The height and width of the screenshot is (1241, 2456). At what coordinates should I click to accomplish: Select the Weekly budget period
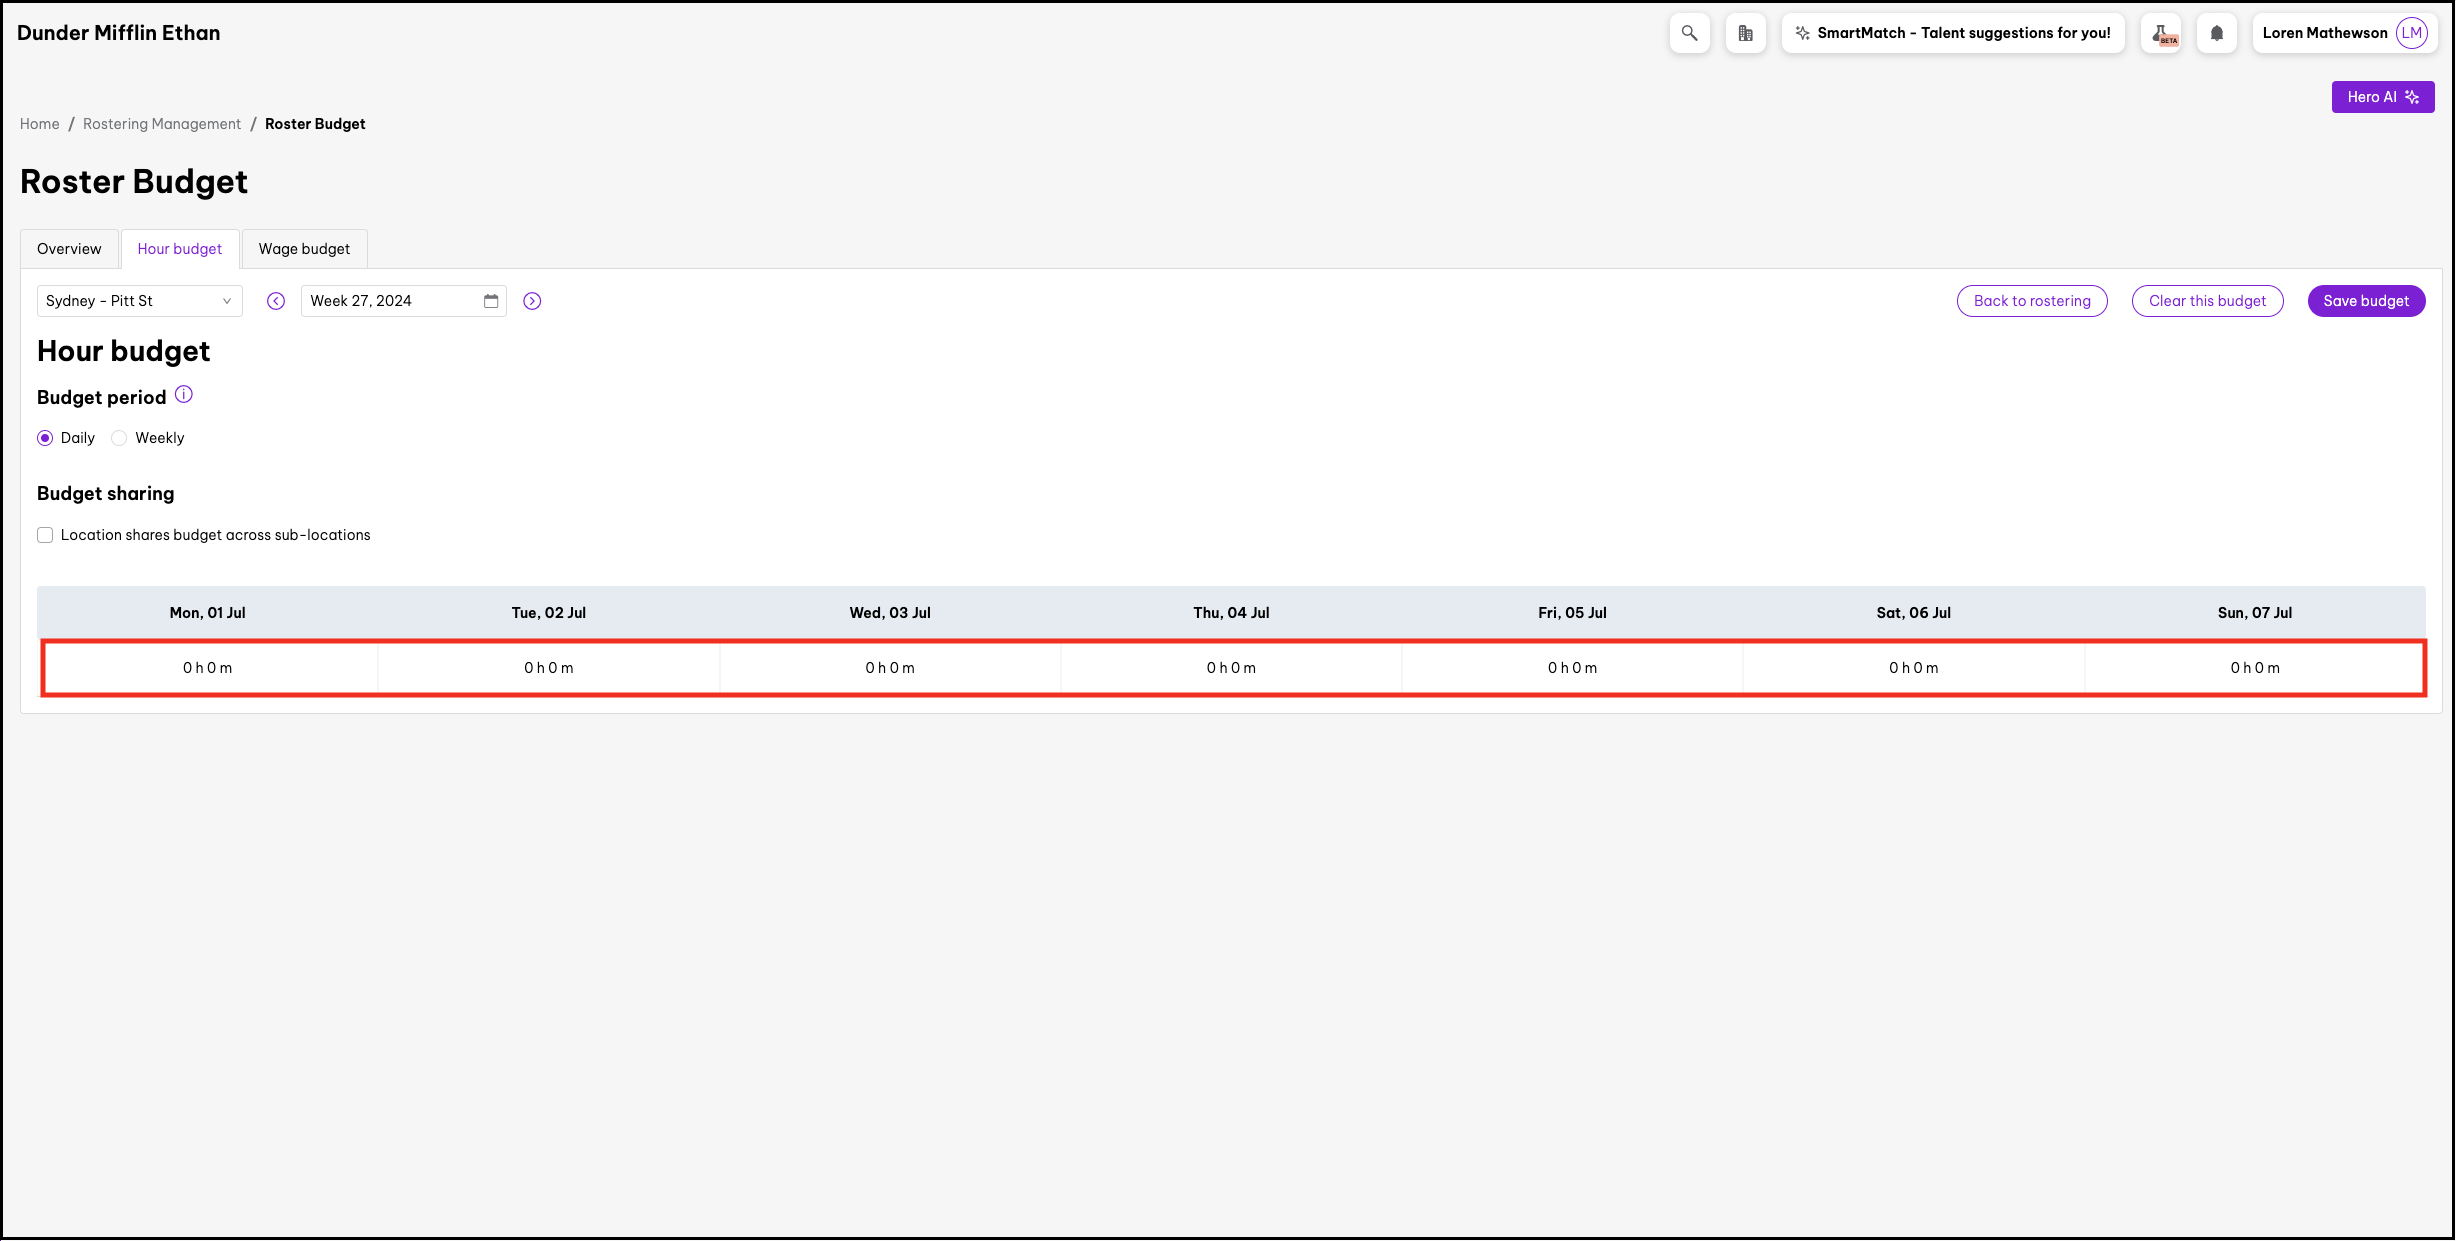[x=120, y=438]
